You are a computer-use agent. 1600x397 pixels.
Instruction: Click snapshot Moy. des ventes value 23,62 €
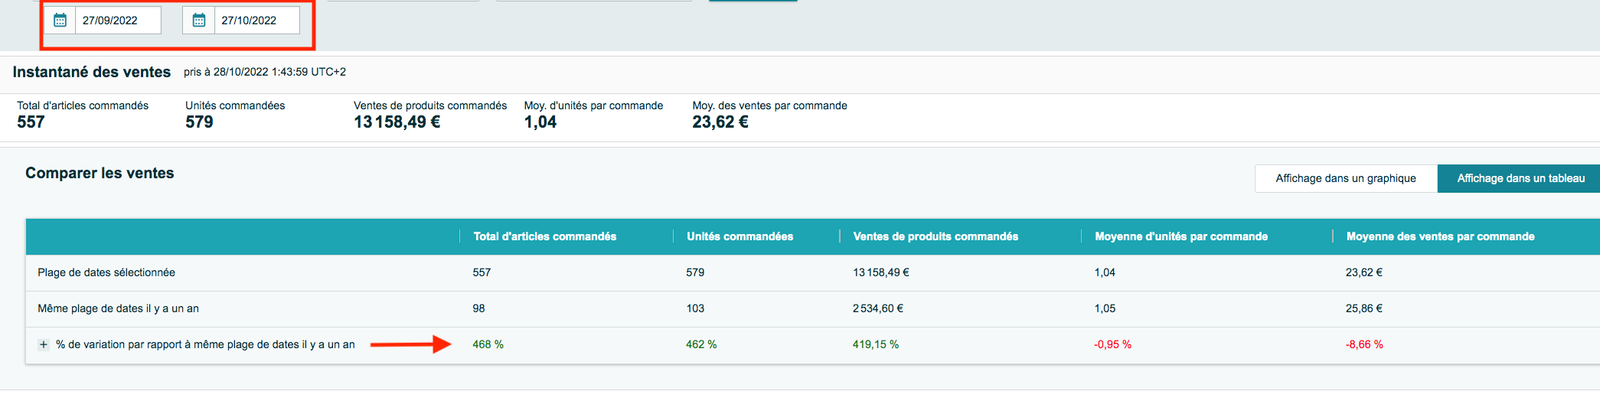(x=720, y=122)
